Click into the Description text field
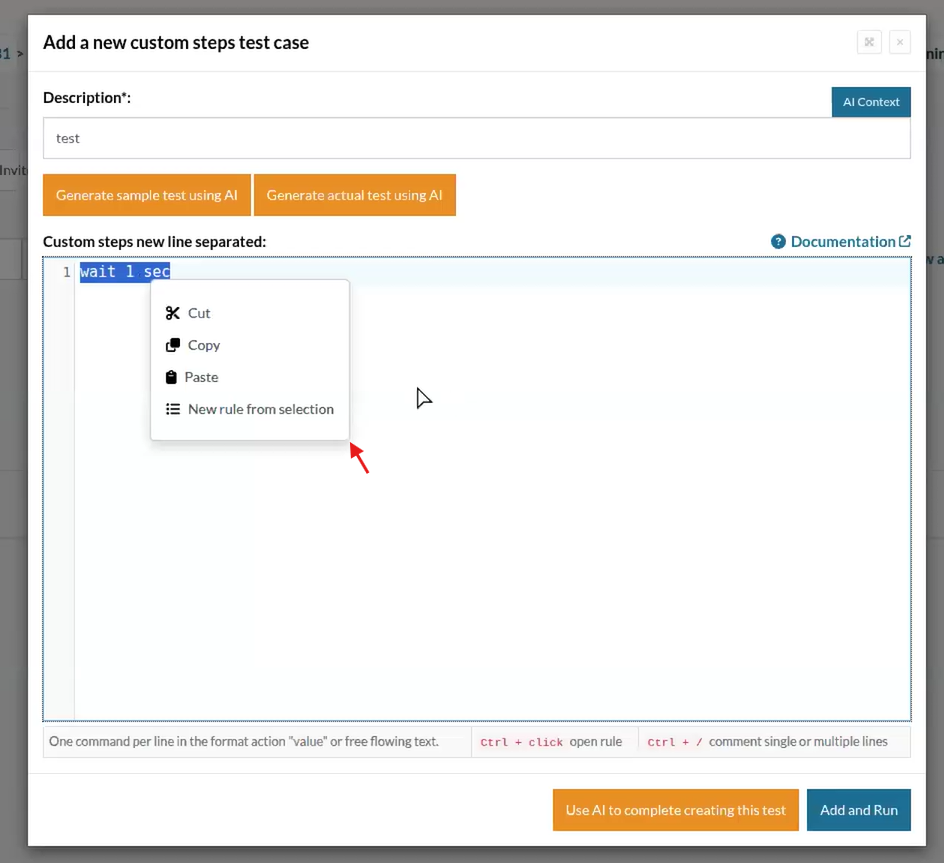This screenshot has height=863, width=944. coord(476,139)
